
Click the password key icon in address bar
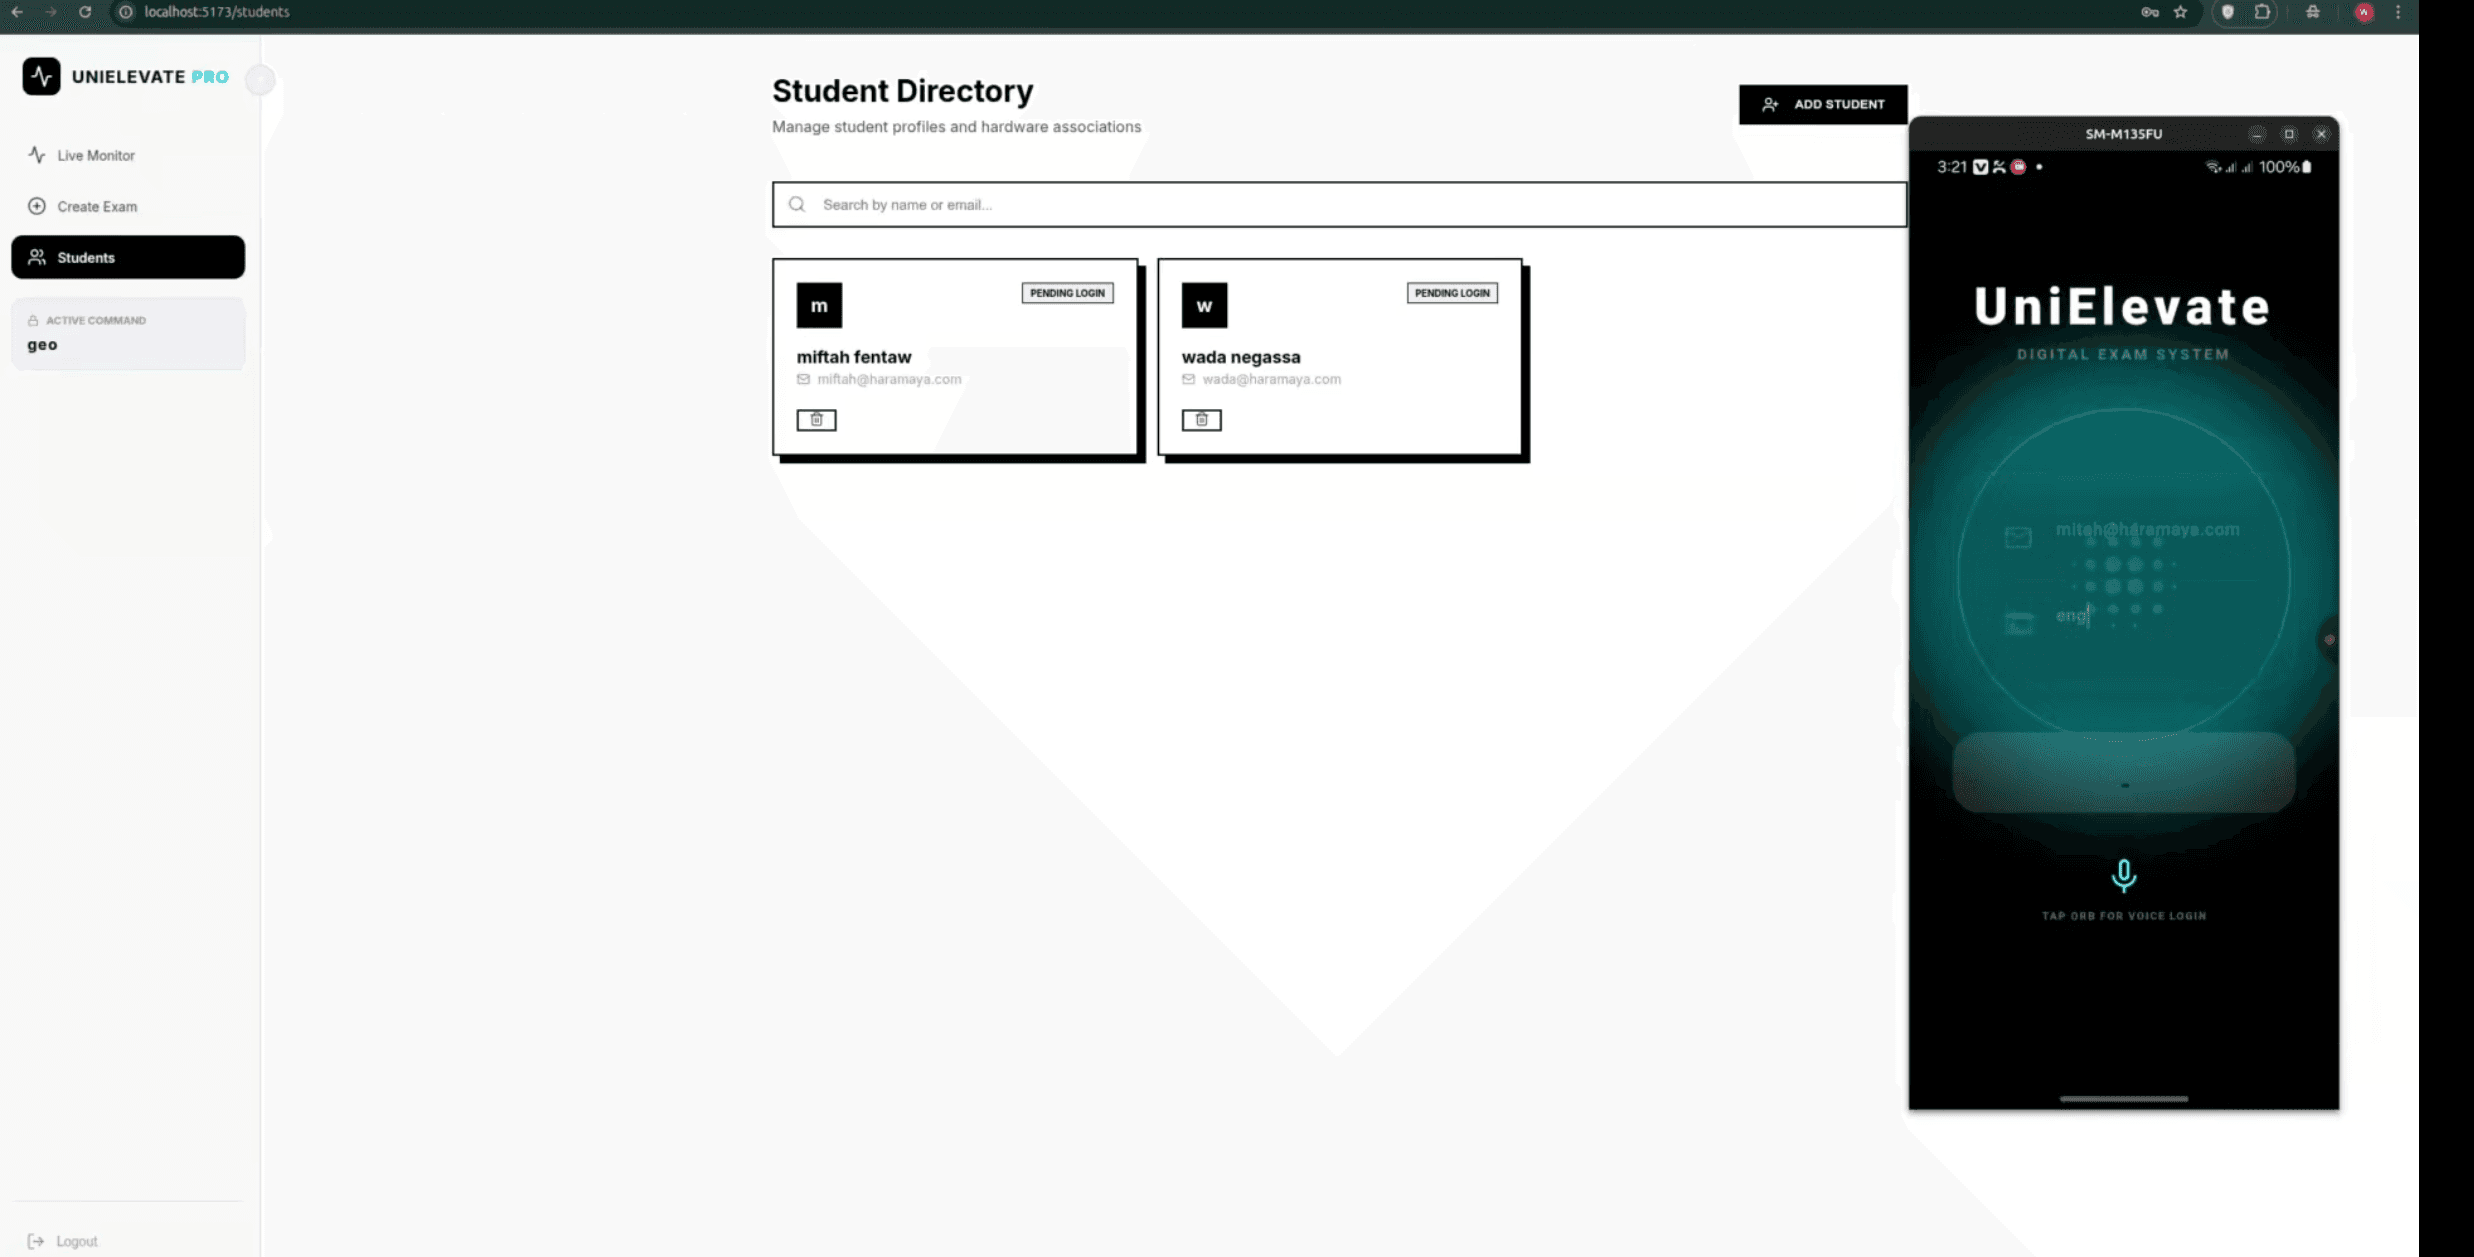coord(2149,12)
